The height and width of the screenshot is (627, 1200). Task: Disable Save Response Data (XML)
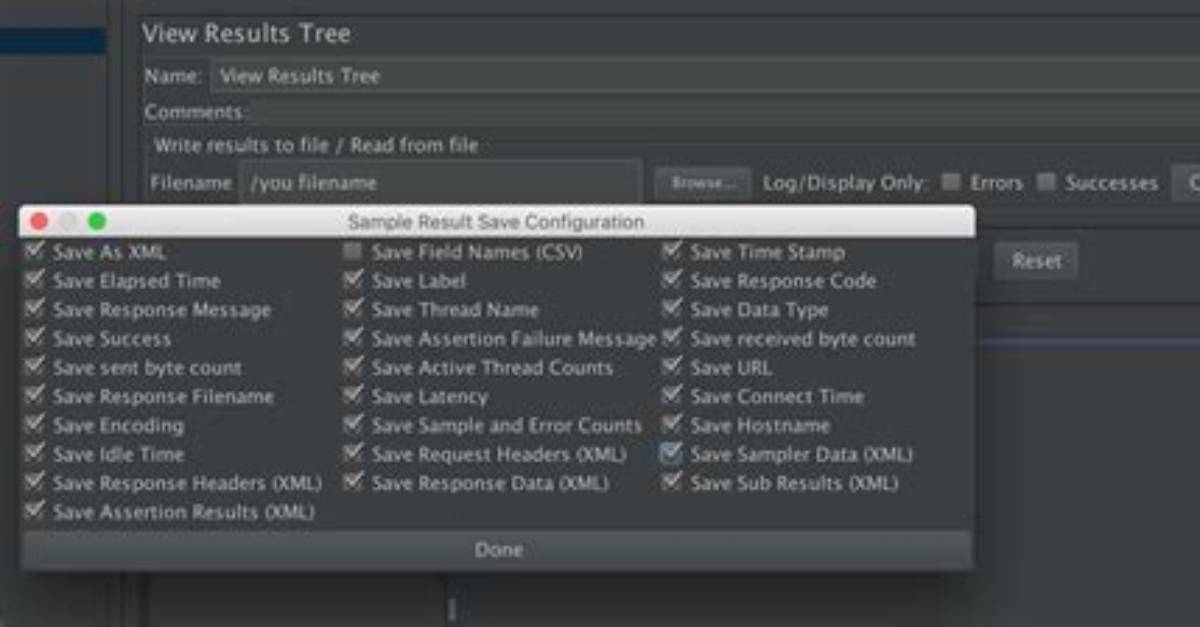353,482
